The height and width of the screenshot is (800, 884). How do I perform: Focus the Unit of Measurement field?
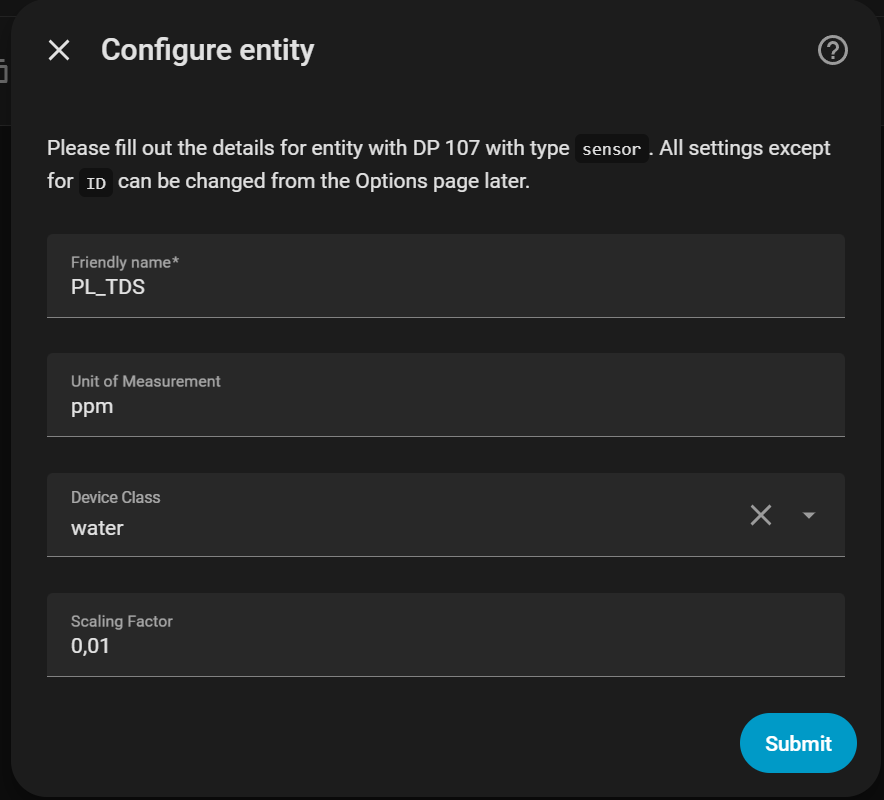[x=445, y=395]
